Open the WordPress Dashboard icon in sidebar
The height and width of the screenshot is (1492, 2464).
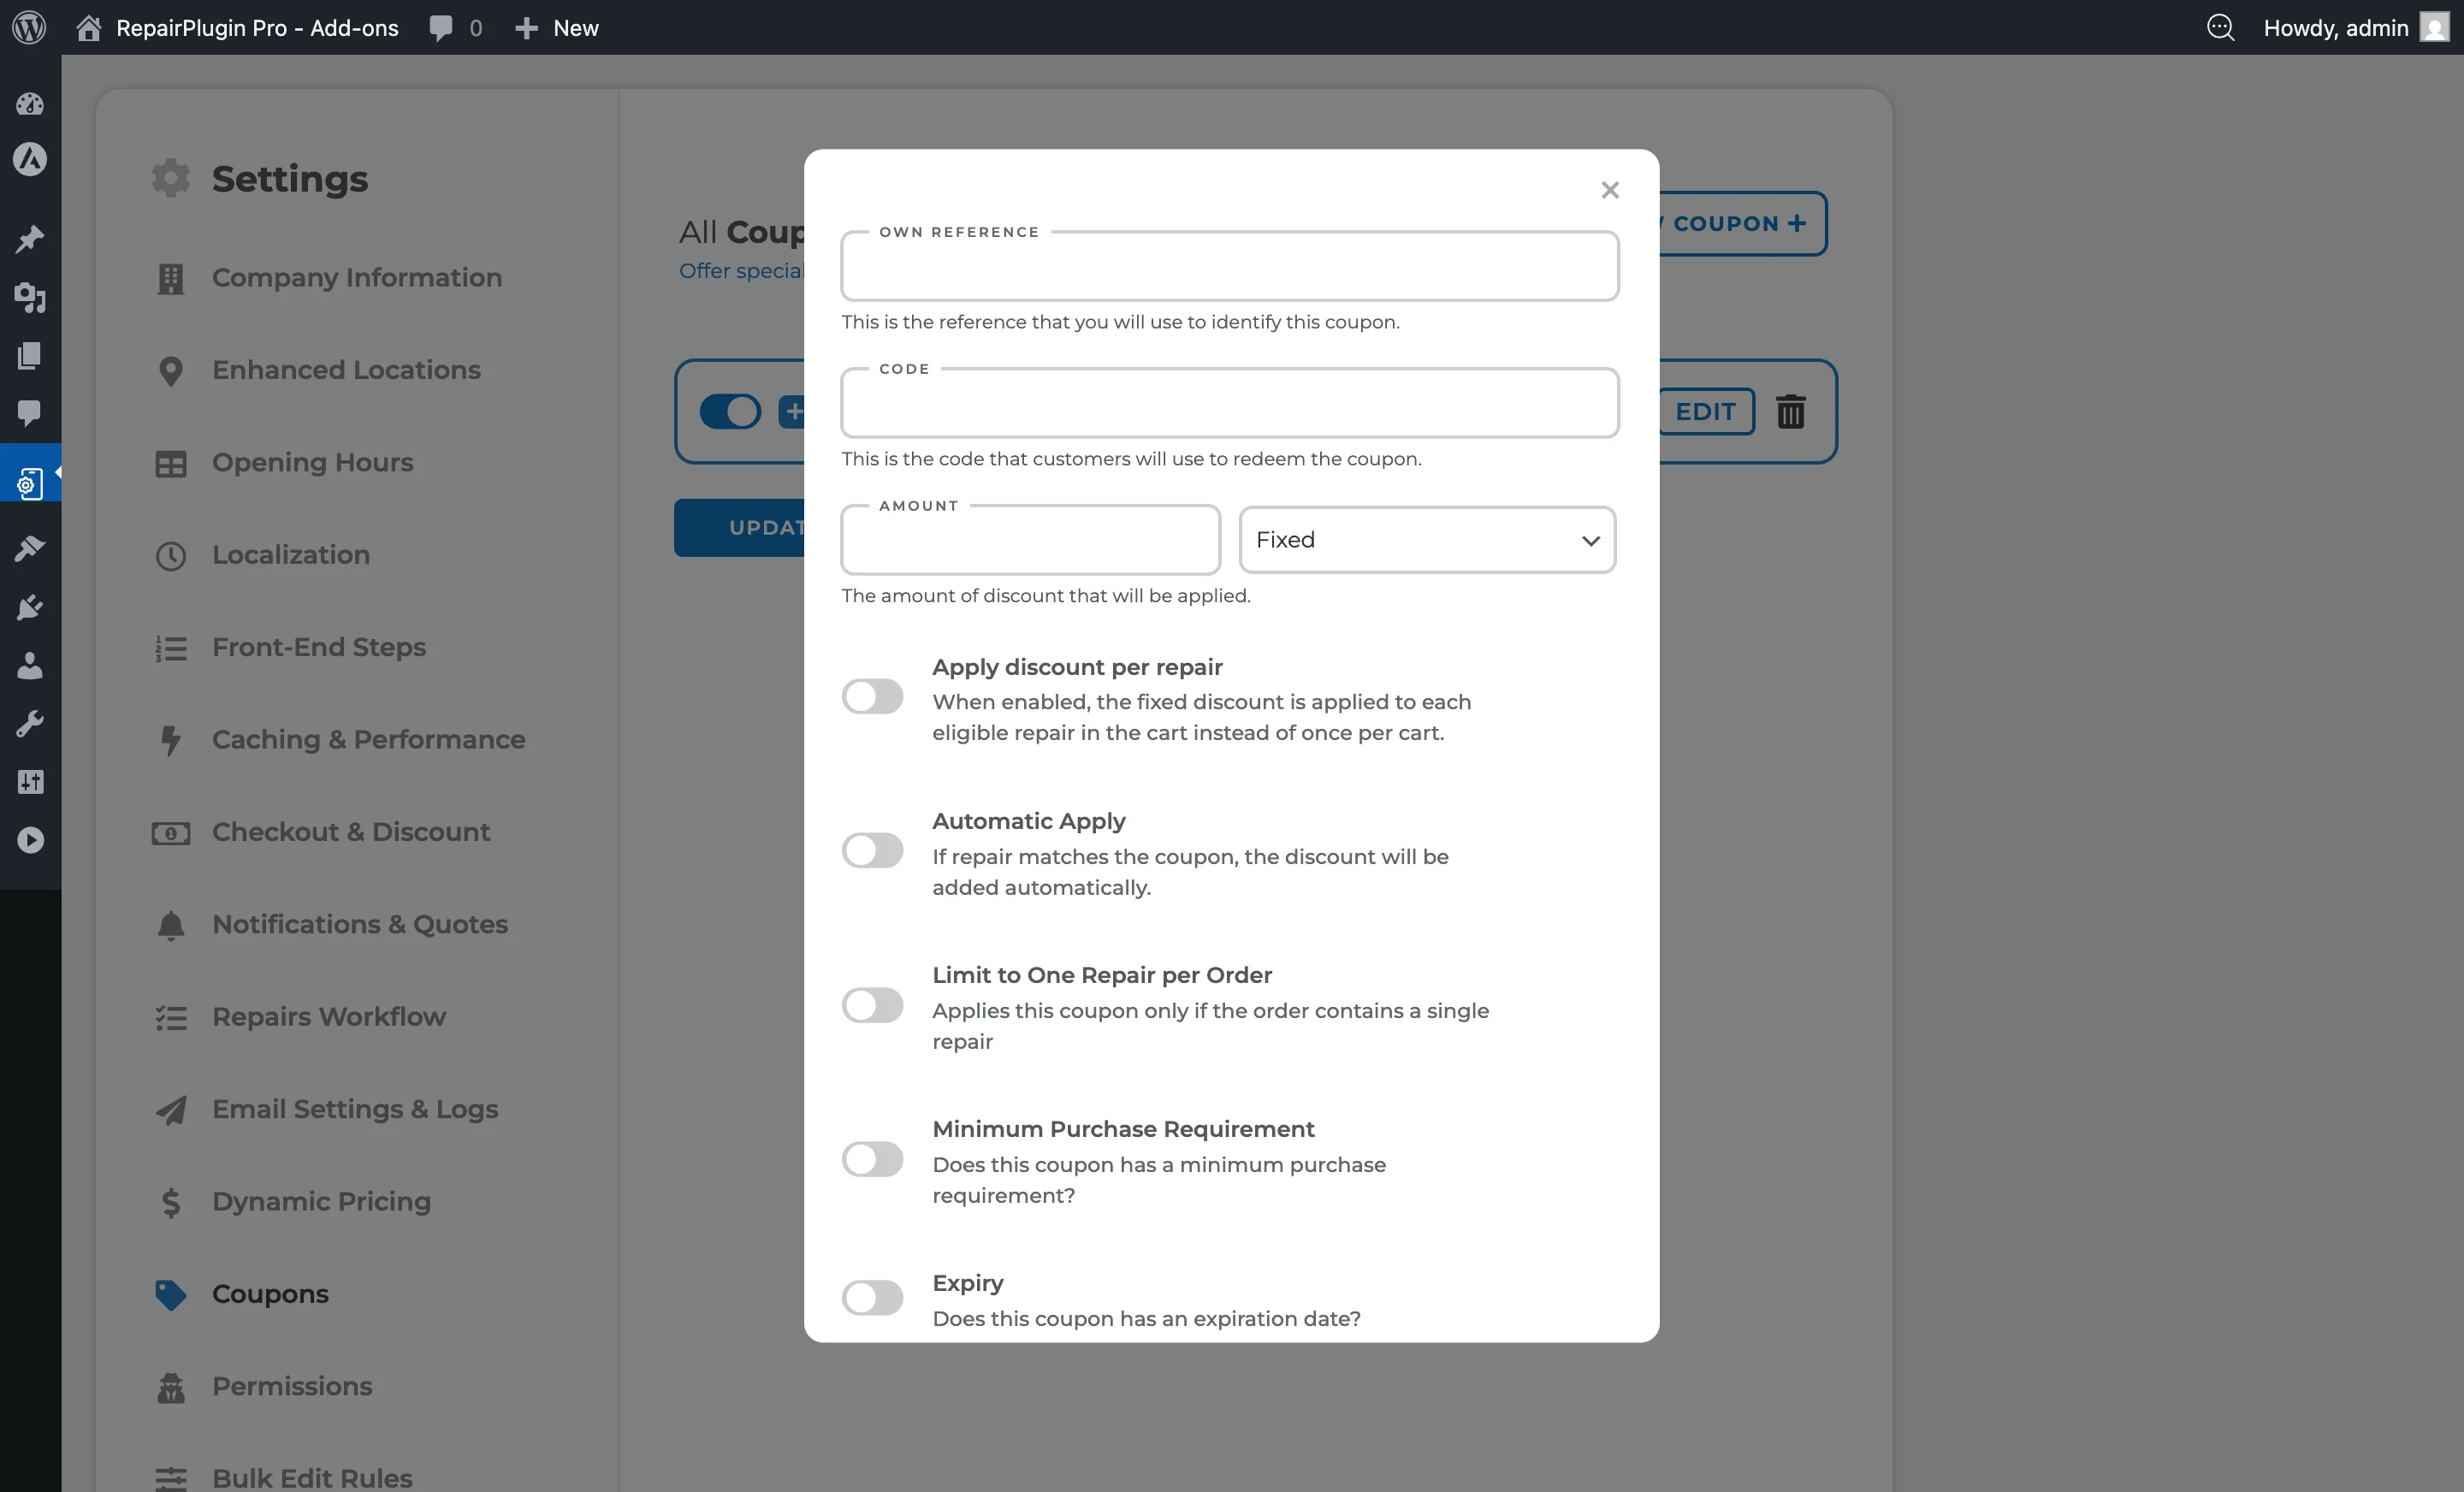[30, 104]
